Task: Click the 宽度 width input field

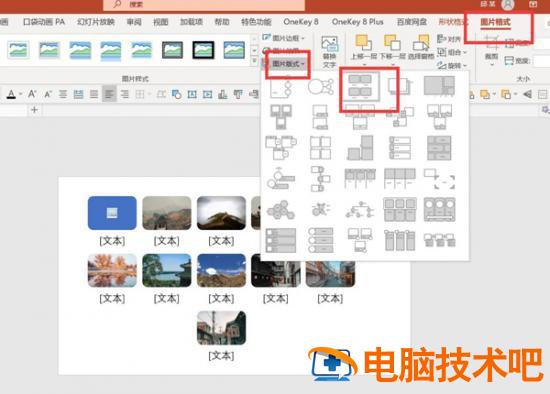Action: pyautogui.click(x=541, y=61)
